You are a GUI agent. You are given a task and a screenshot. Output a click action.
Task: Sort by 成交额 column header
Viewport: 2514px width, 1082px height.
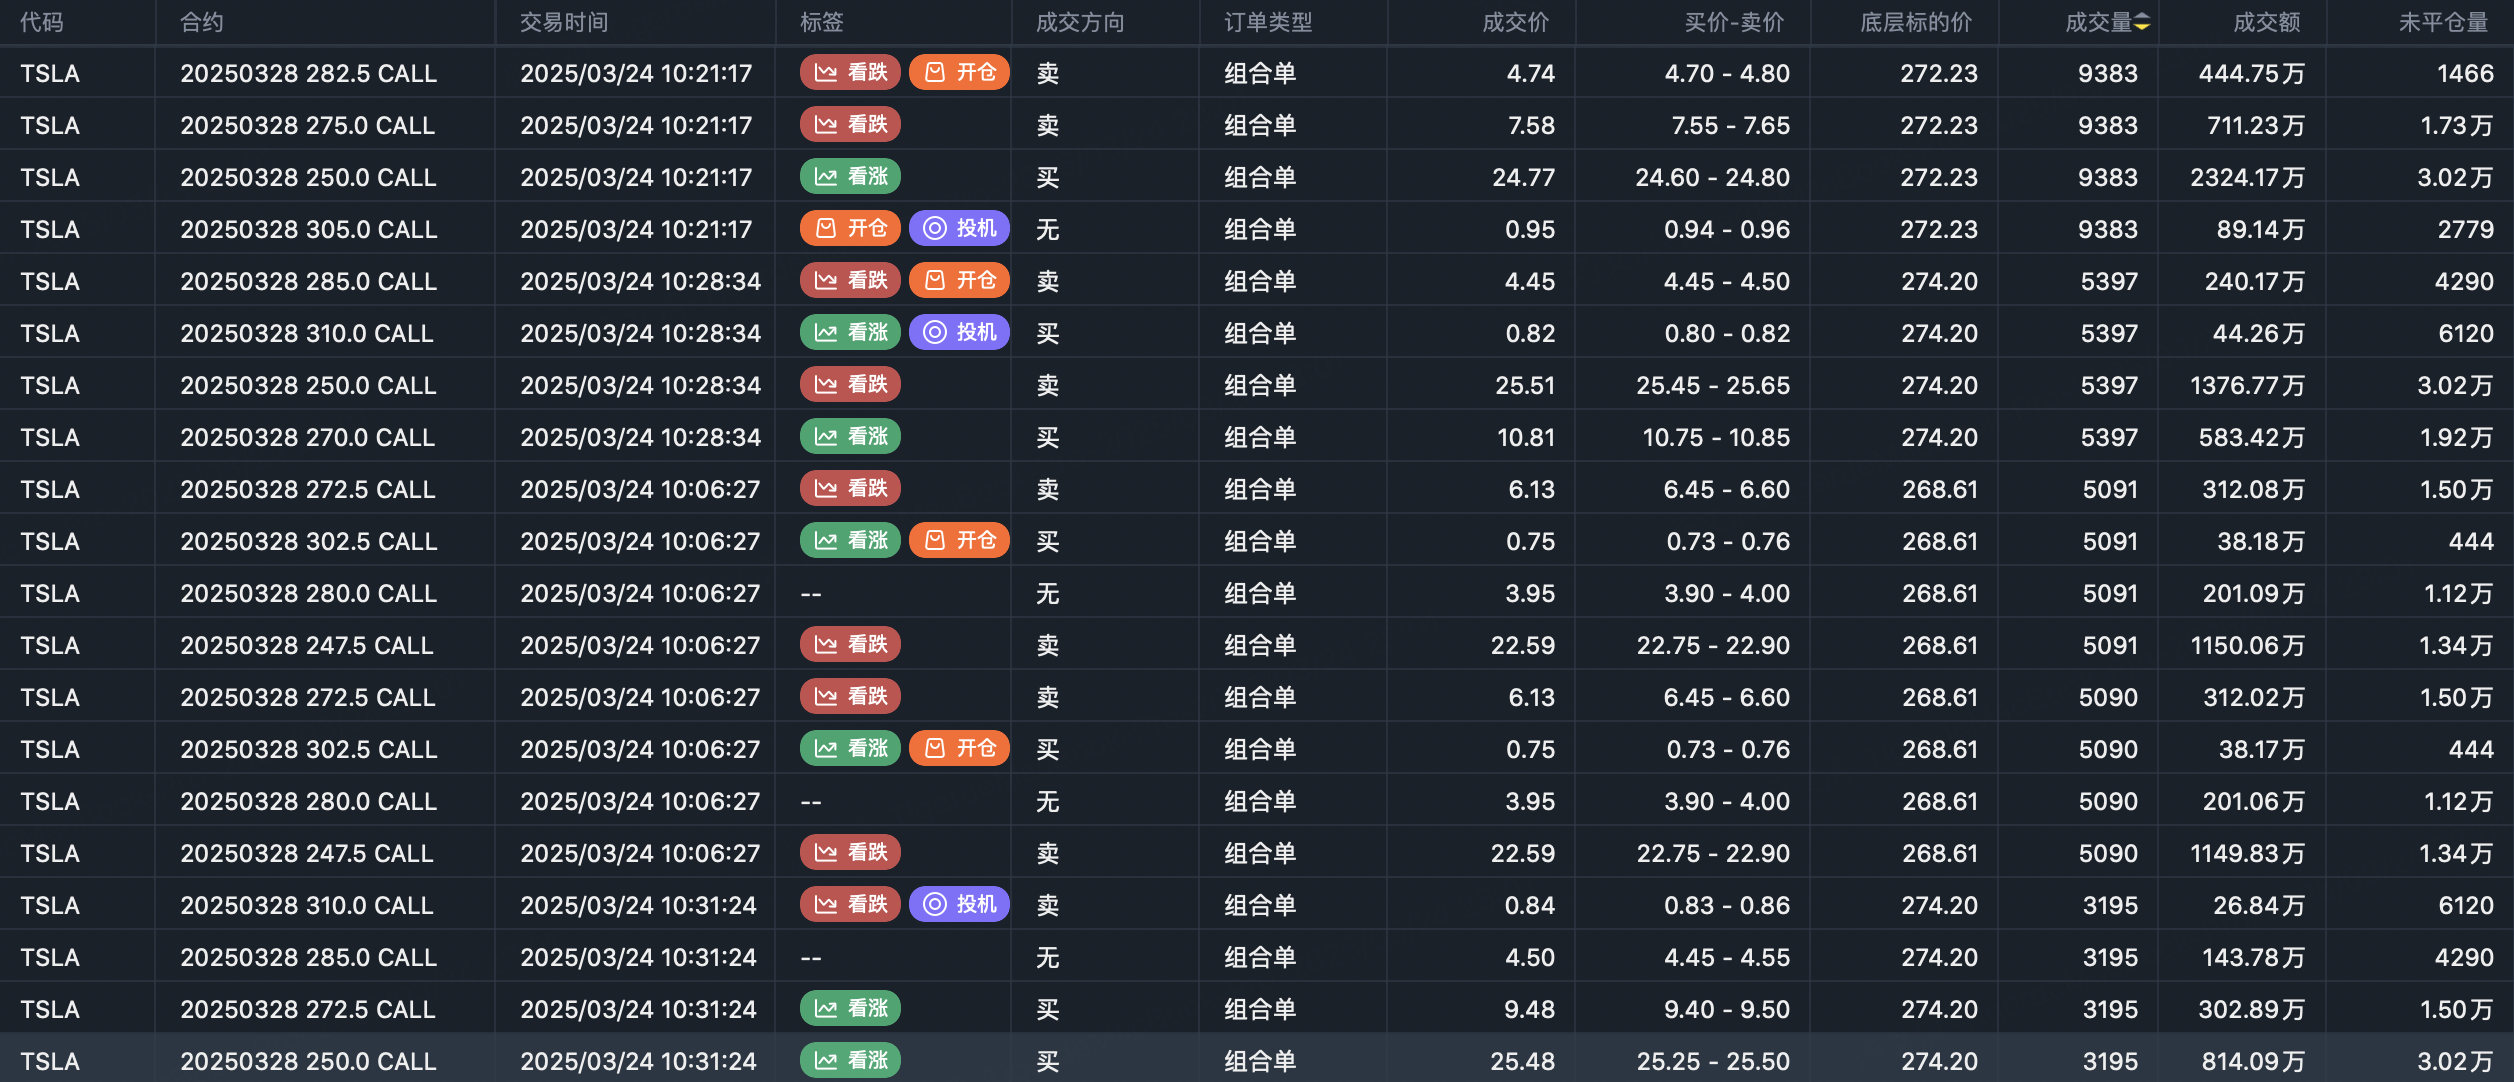2267,23
